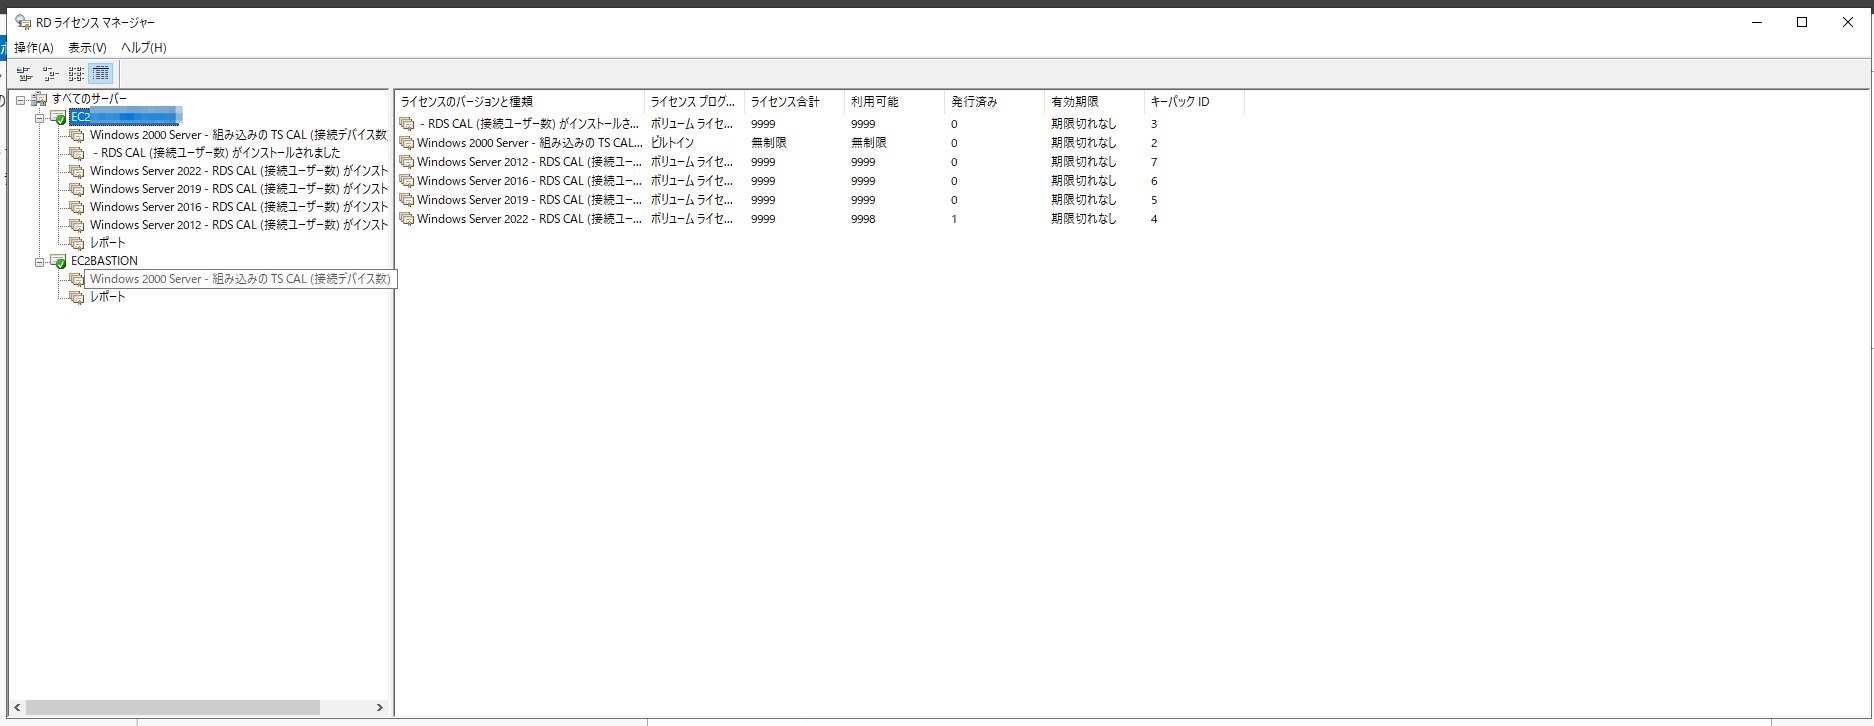1874x726 pixels.
Task: Switch to large icons view in toolbar
Action: [25, 74]
